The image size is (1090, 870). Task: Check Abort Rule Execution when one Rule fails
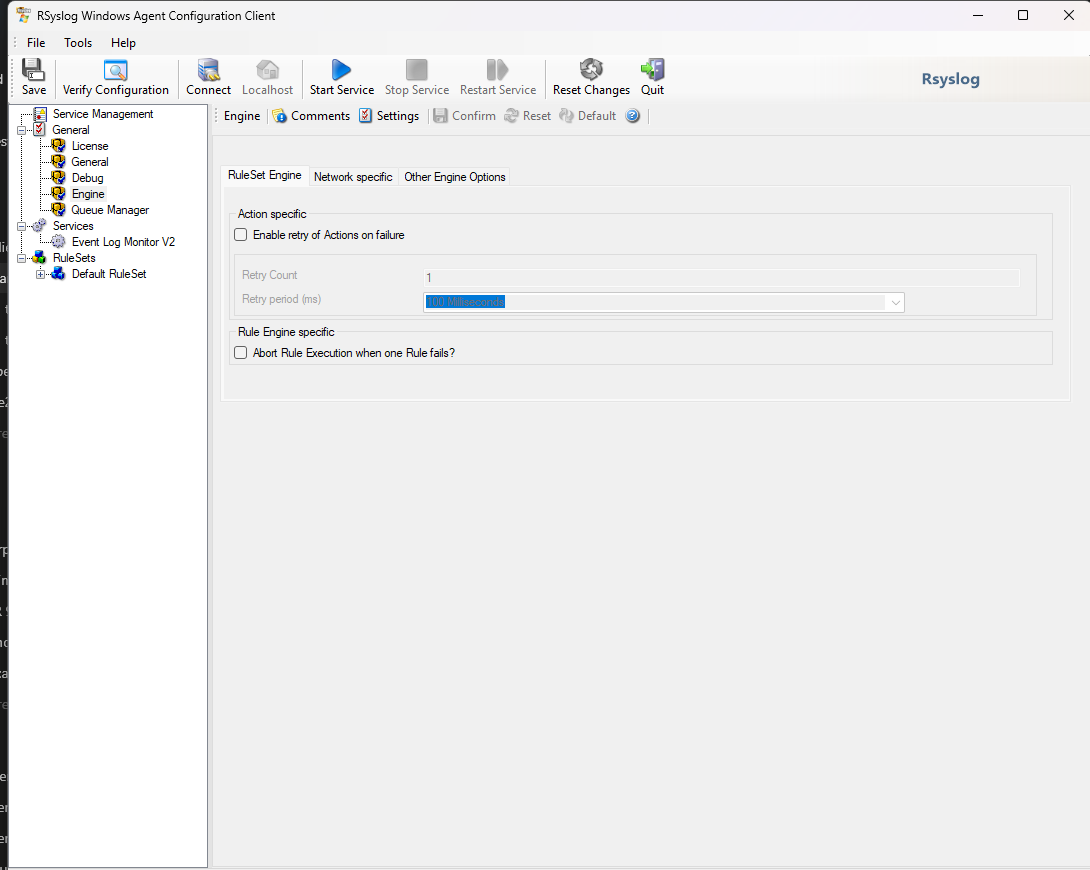(241, 353)
